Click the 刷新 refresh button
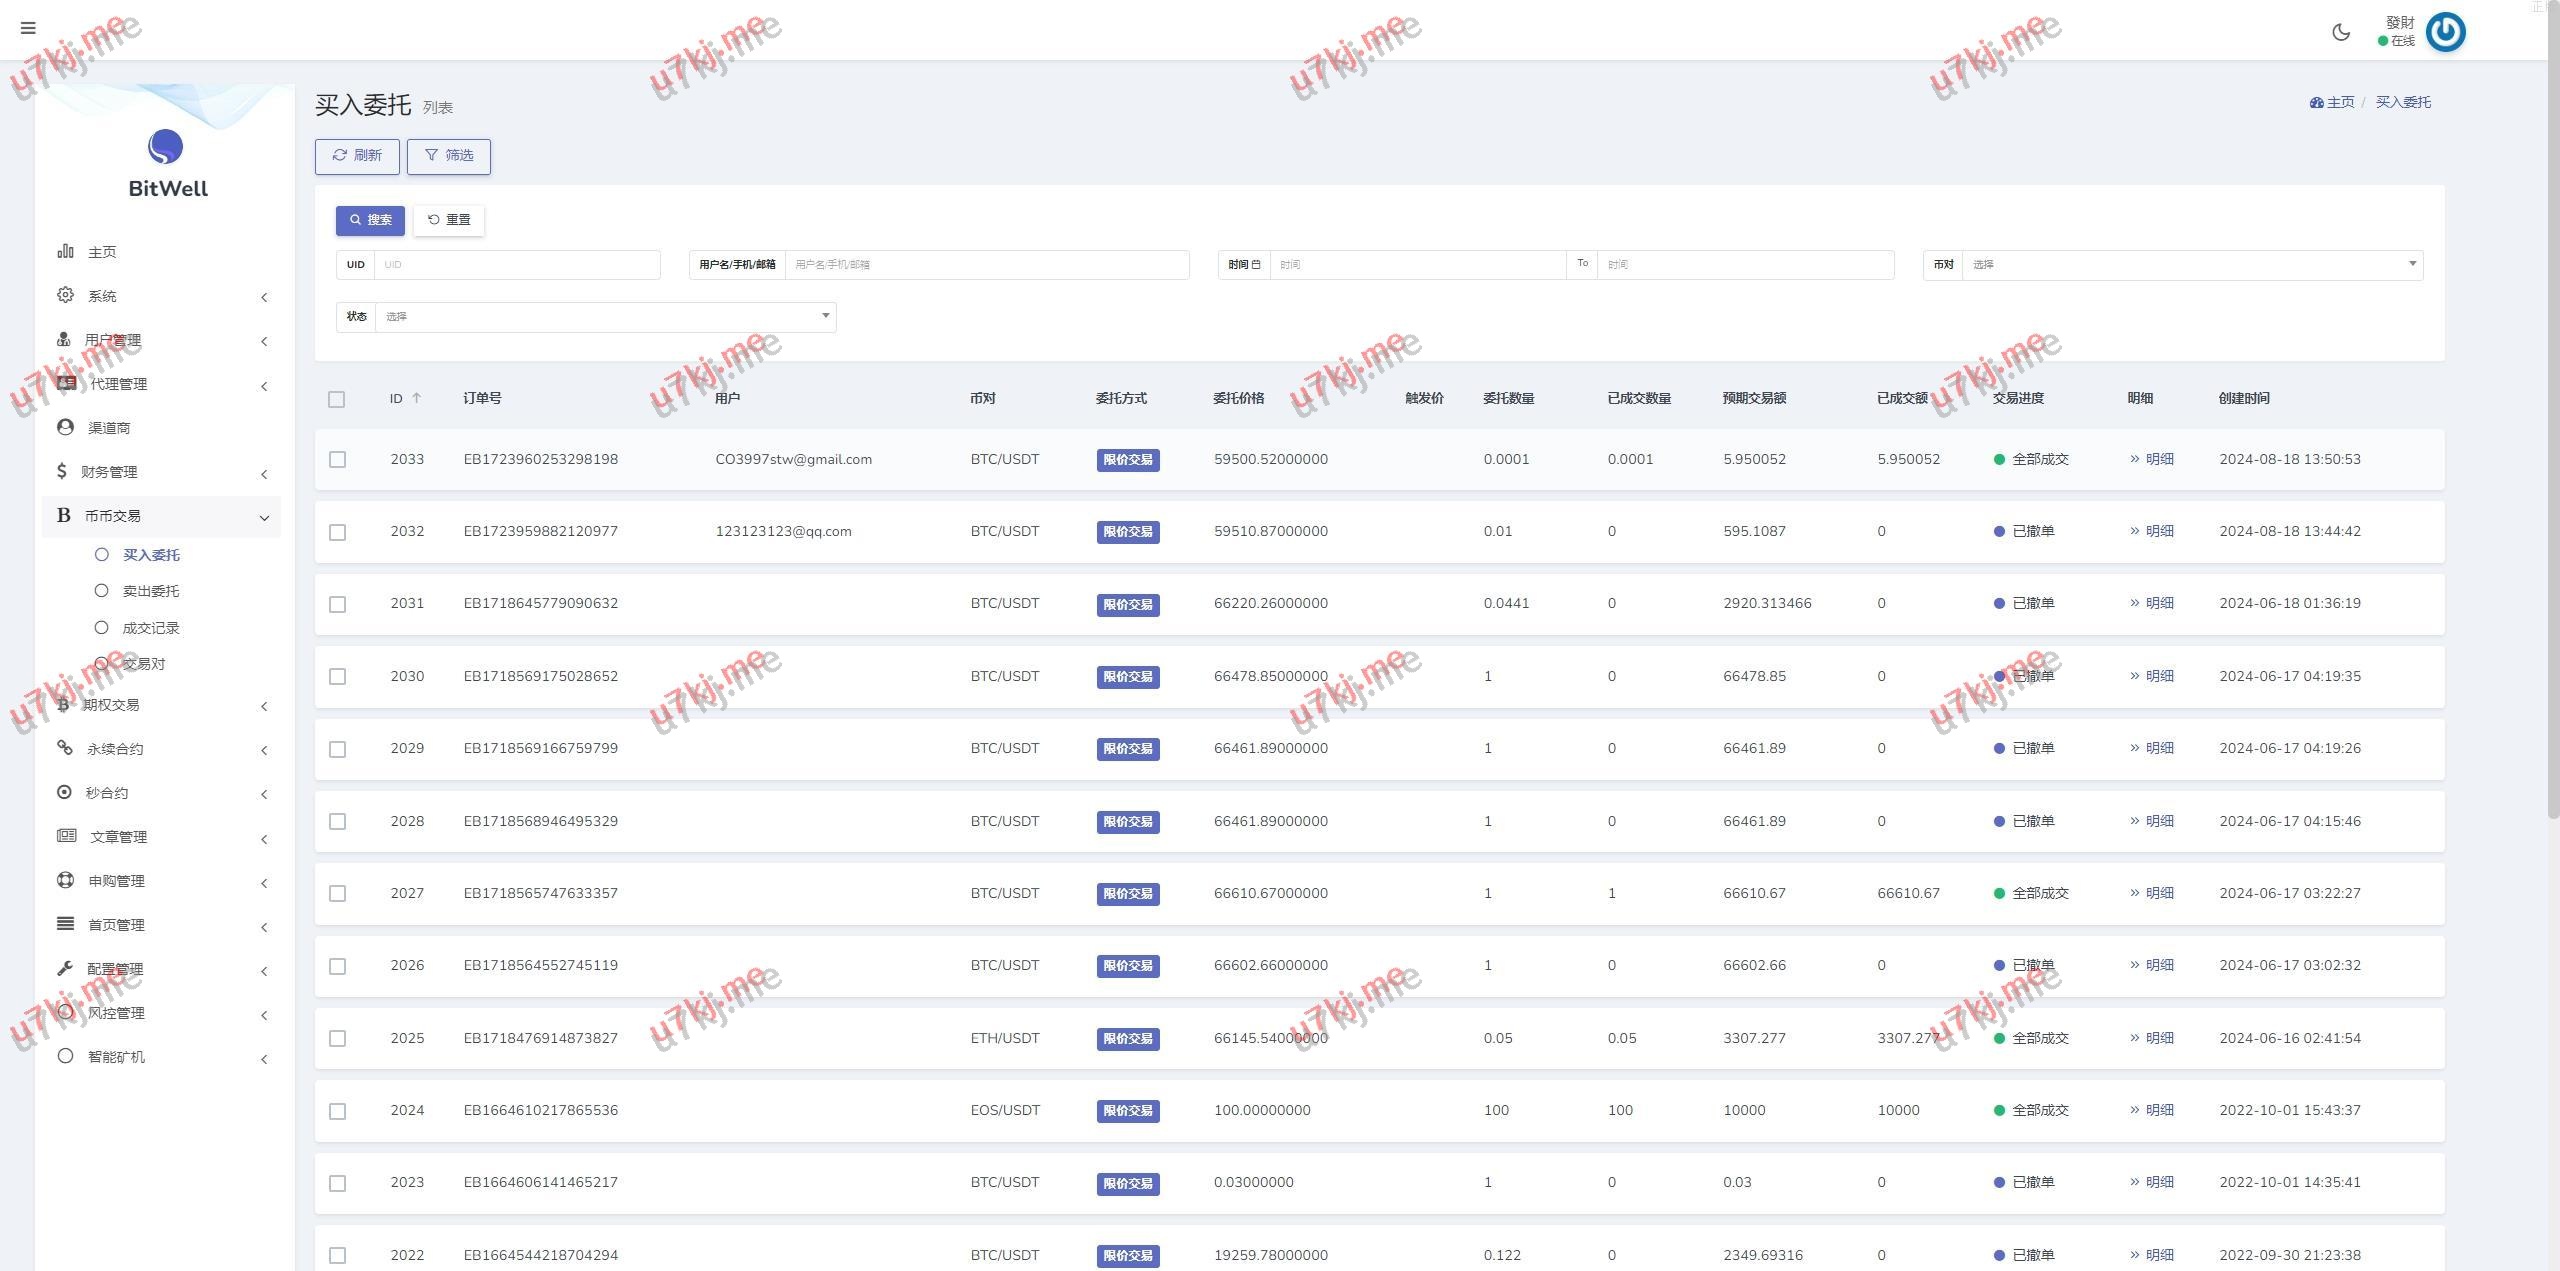The height and width of the screenshot is (1271, 2560). [x=357, y=156]
